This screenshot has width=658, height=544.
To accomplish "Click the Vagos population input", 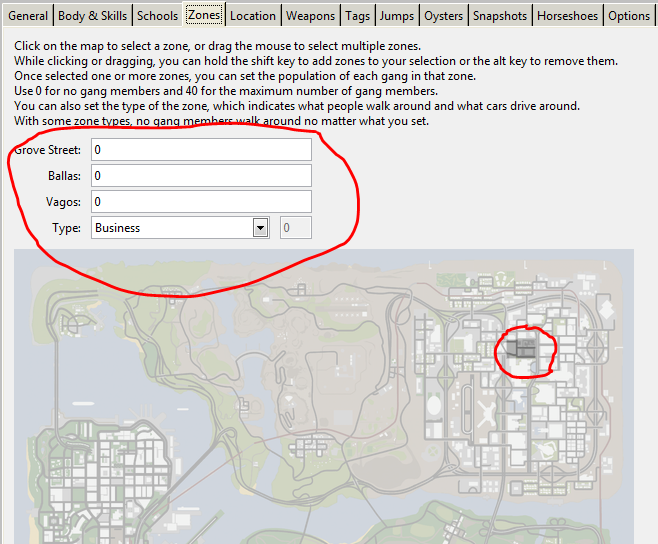I will 201,201.
